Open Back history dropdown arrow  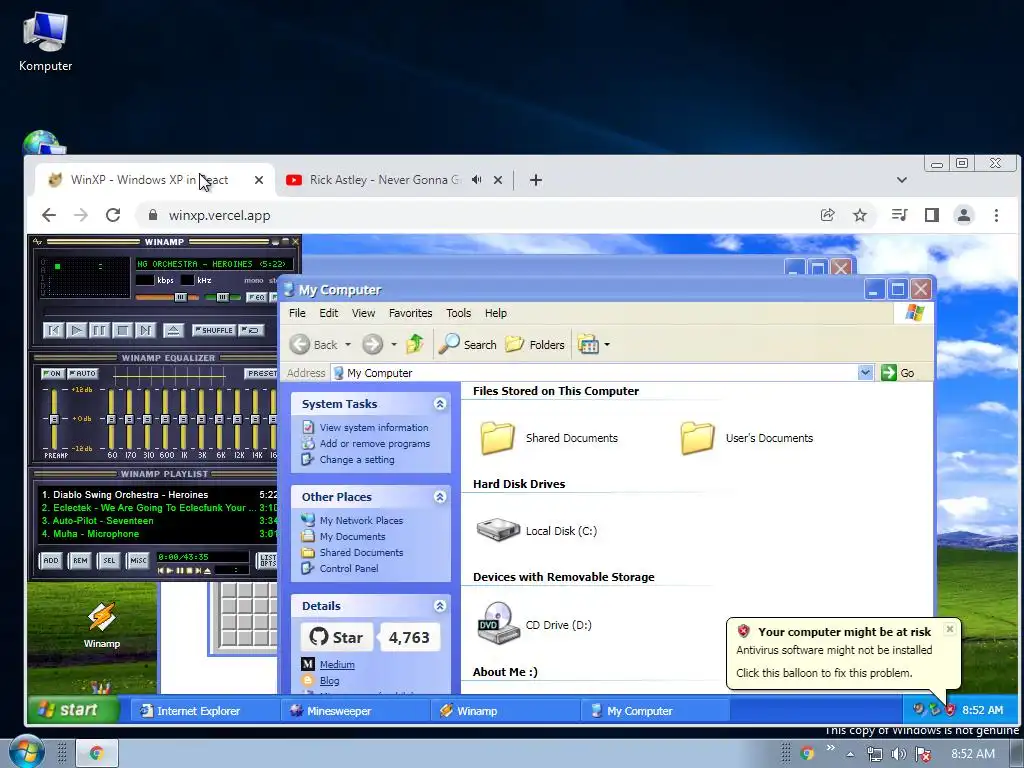(348, 344)
